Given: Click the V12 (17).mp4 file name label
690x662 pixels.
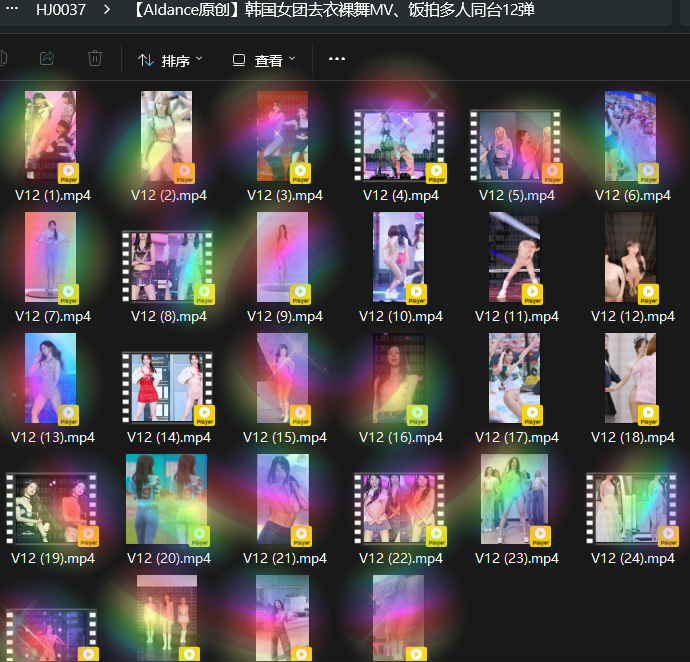Looking at the screenshot, I should (x=516, y=437).
